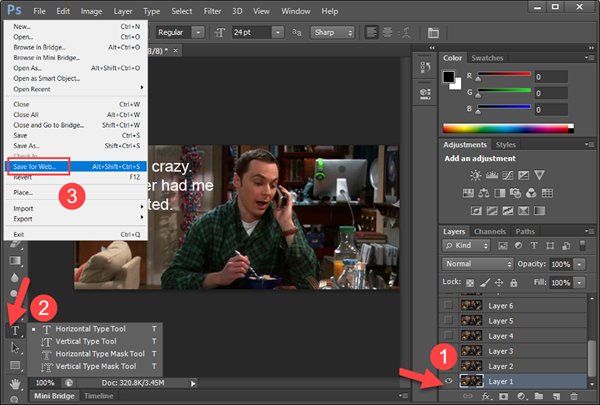Add a Hue/Saturation adjustment
Viewport: 600px width, 405px height.
pos(468,193)
